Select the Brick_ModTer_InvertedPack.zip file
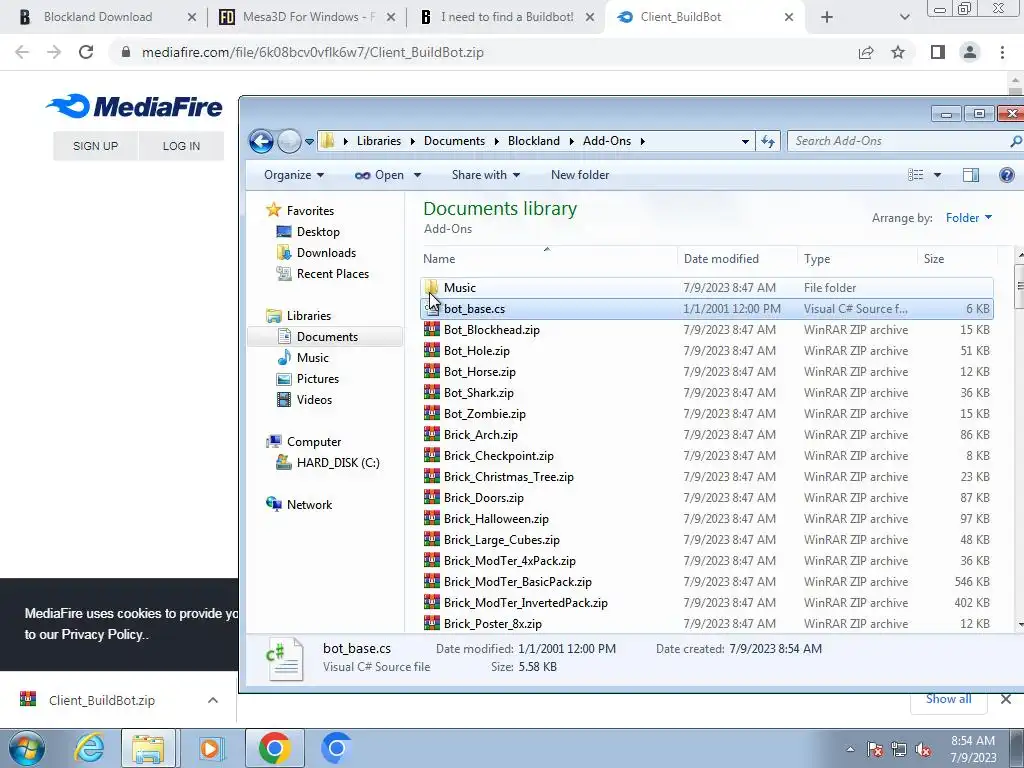 click(707, 603)
